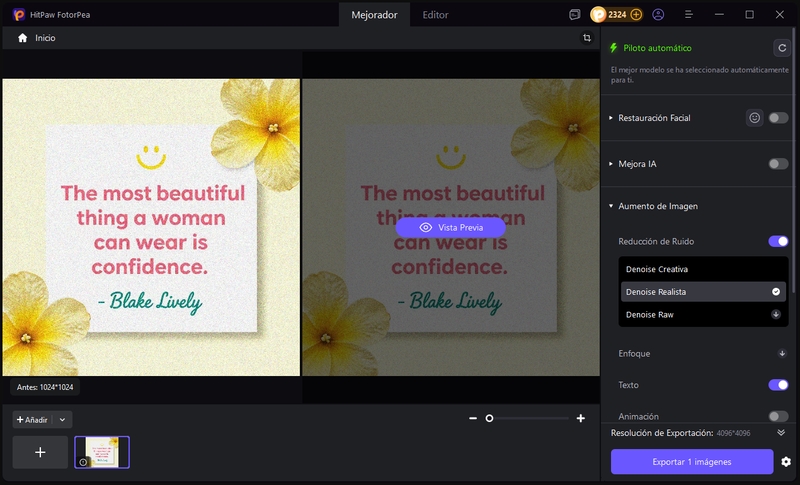Open the user account profile icon
The height and width of the screenshot is (485, 800).
(658, 15)
